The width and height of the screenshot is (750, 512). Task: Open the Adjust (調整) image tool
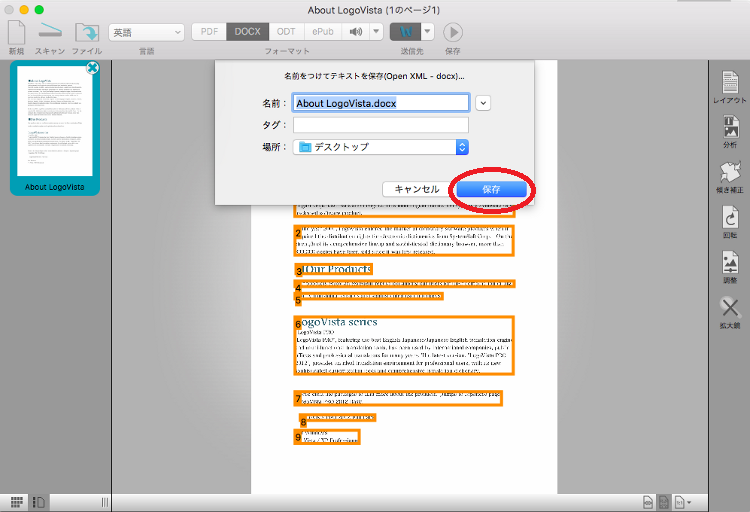coord(729,267)
